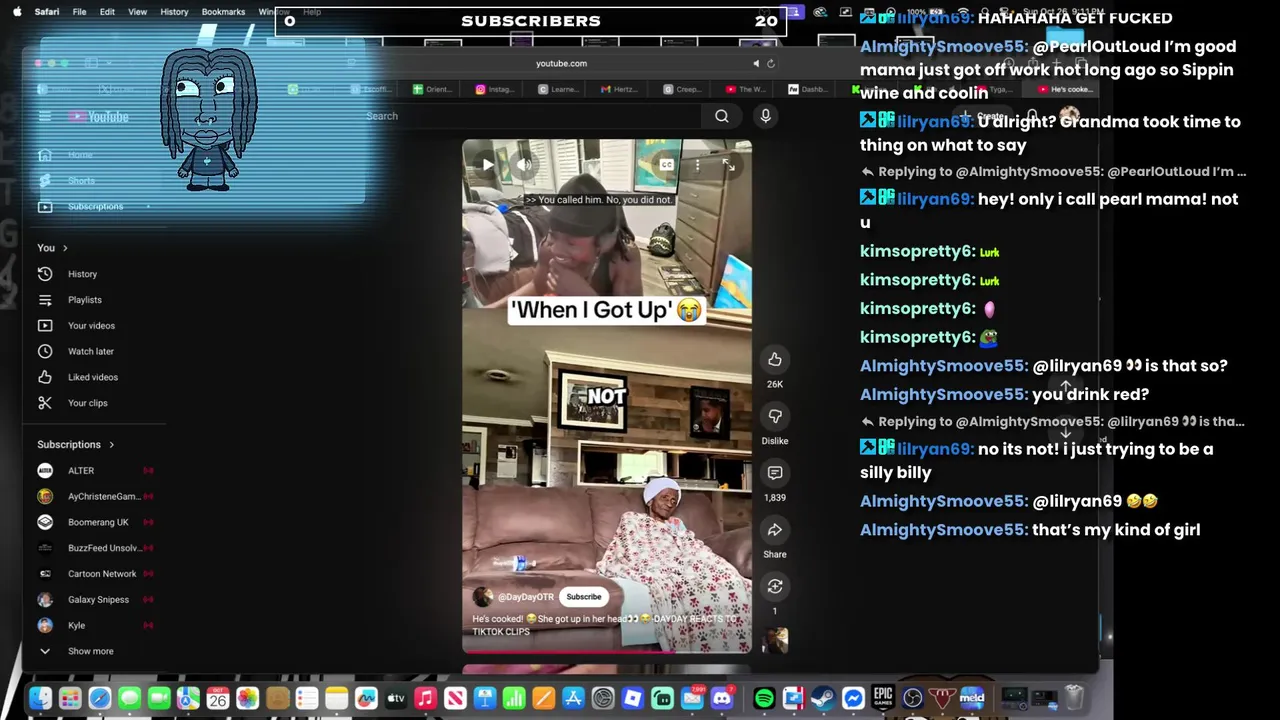The height and width of the screenshot is (720, 1280).
Task: Open the Boomerang UK subscription
Action: pyautogui.click(x=97, y=522)
